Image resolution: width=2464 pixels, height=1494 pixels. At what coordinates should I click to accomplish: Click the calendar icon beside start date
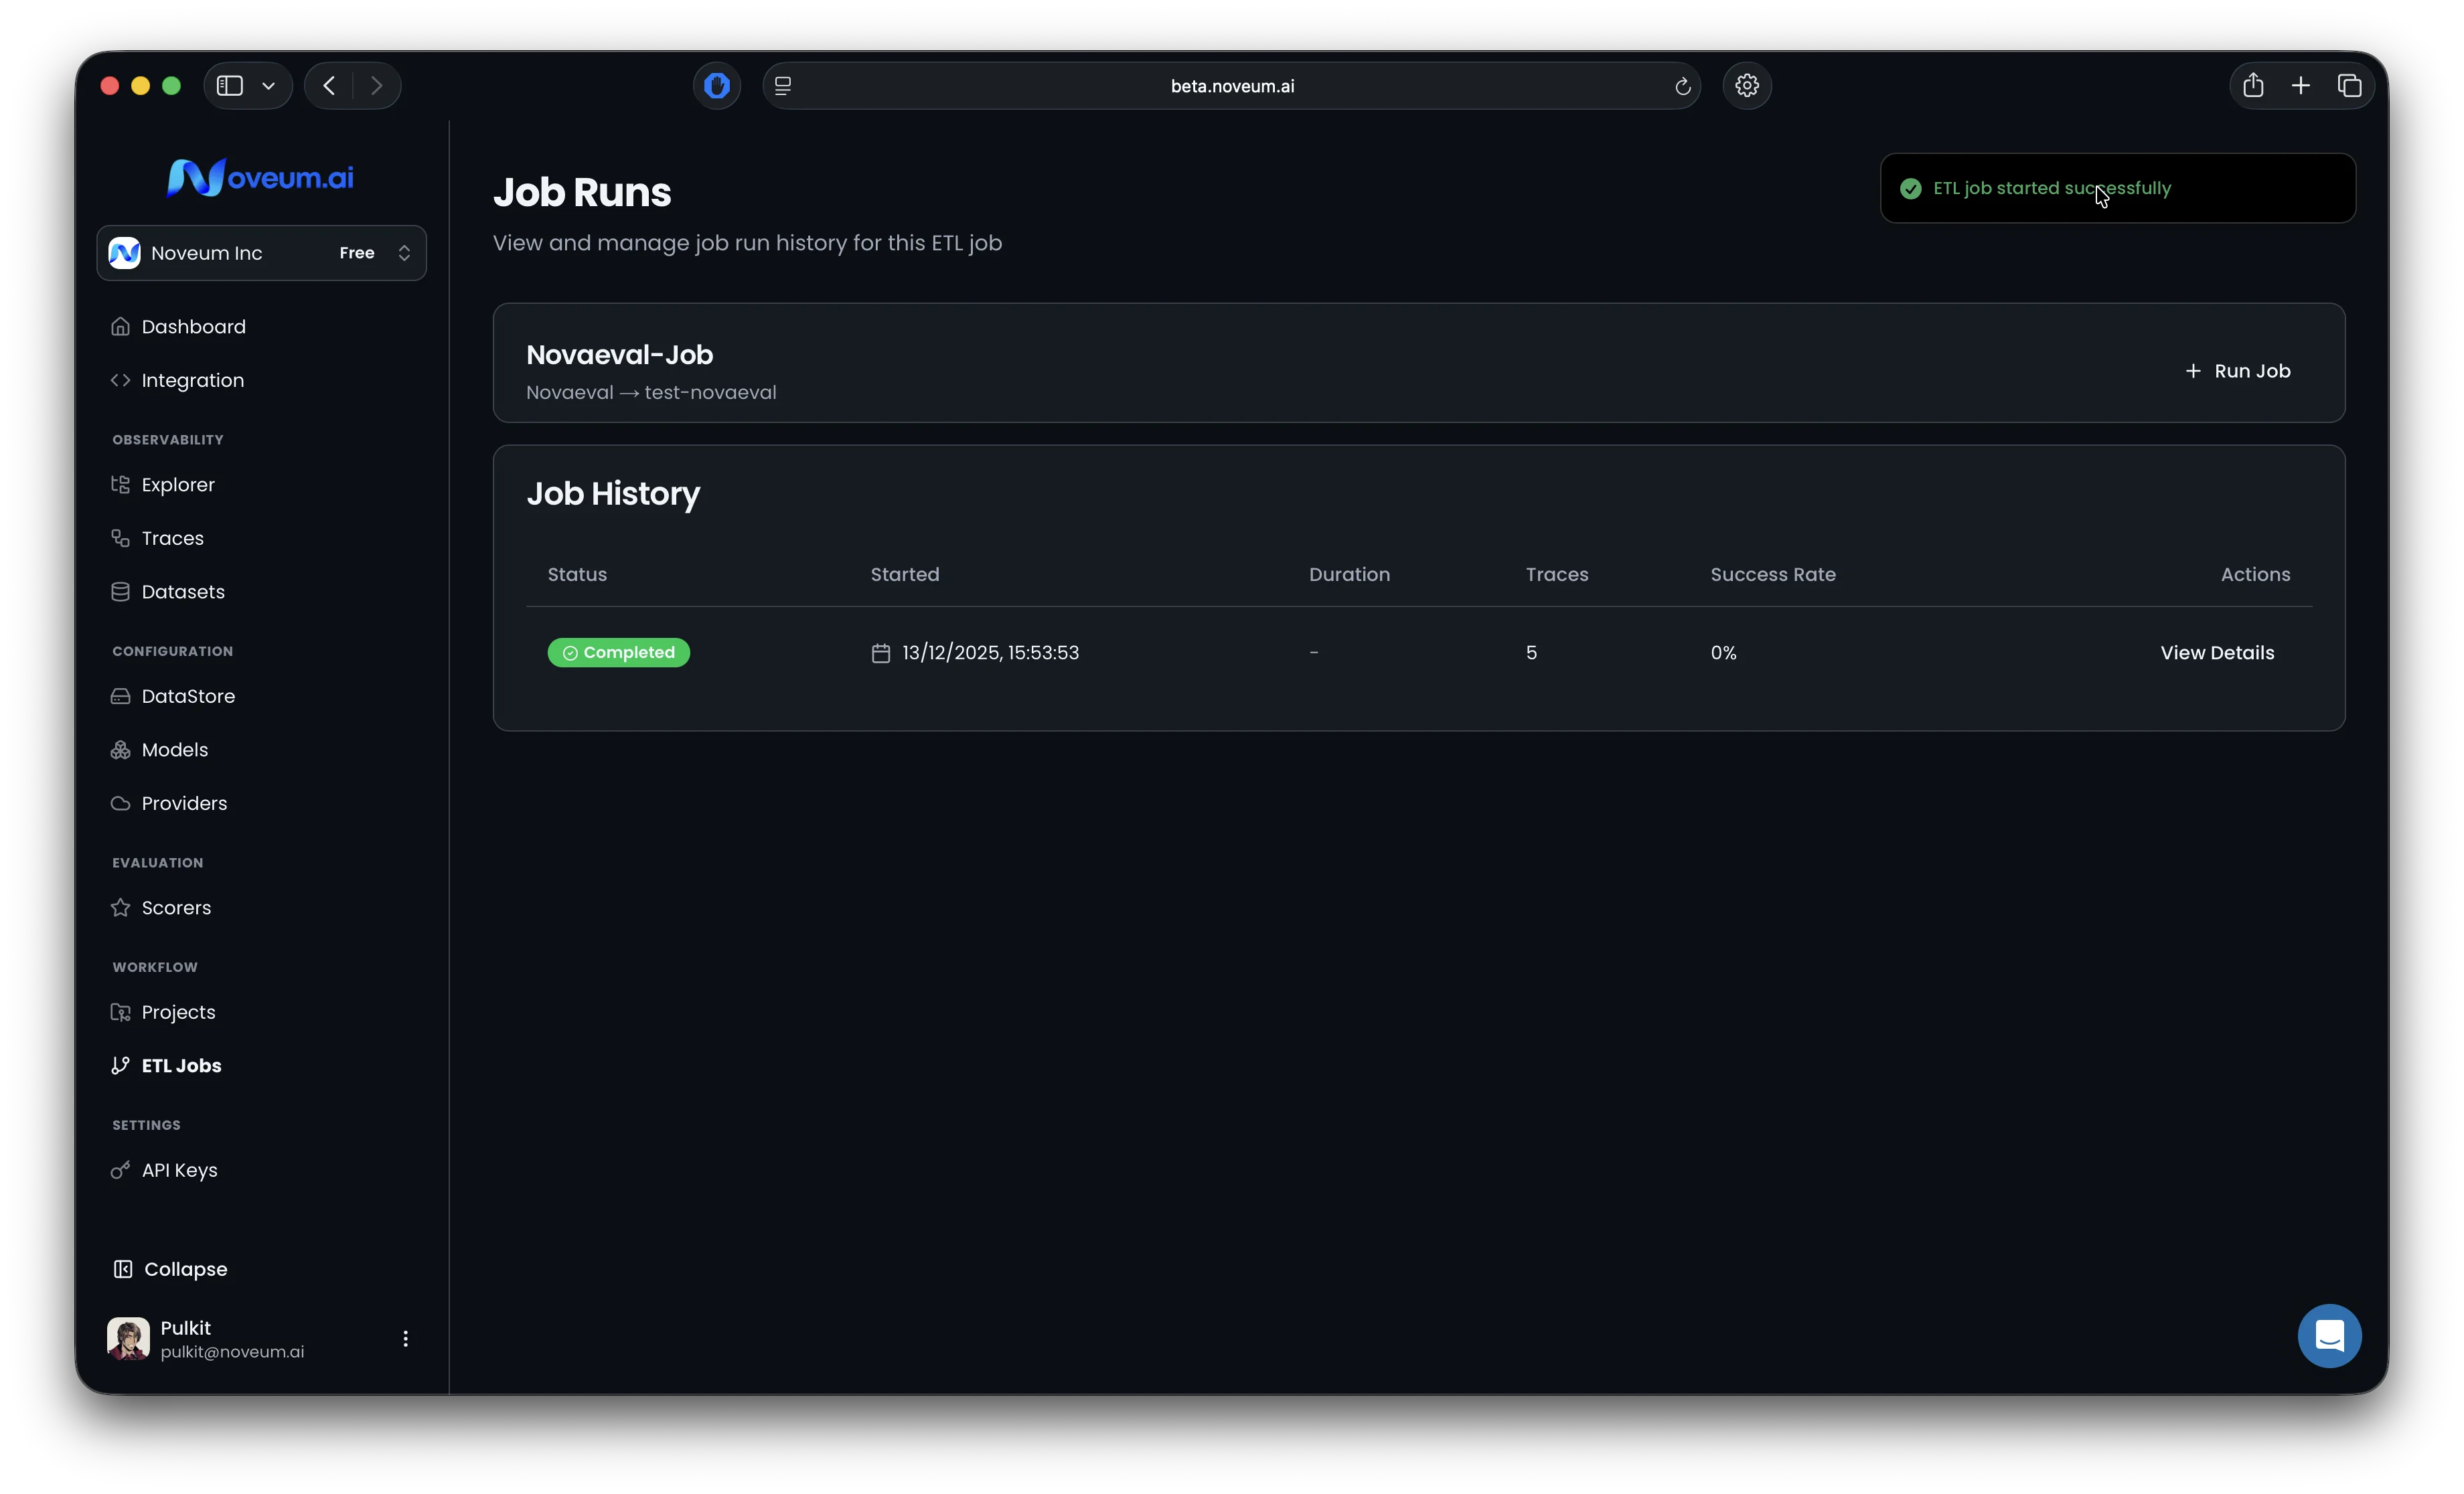click(x=880, y=653)
